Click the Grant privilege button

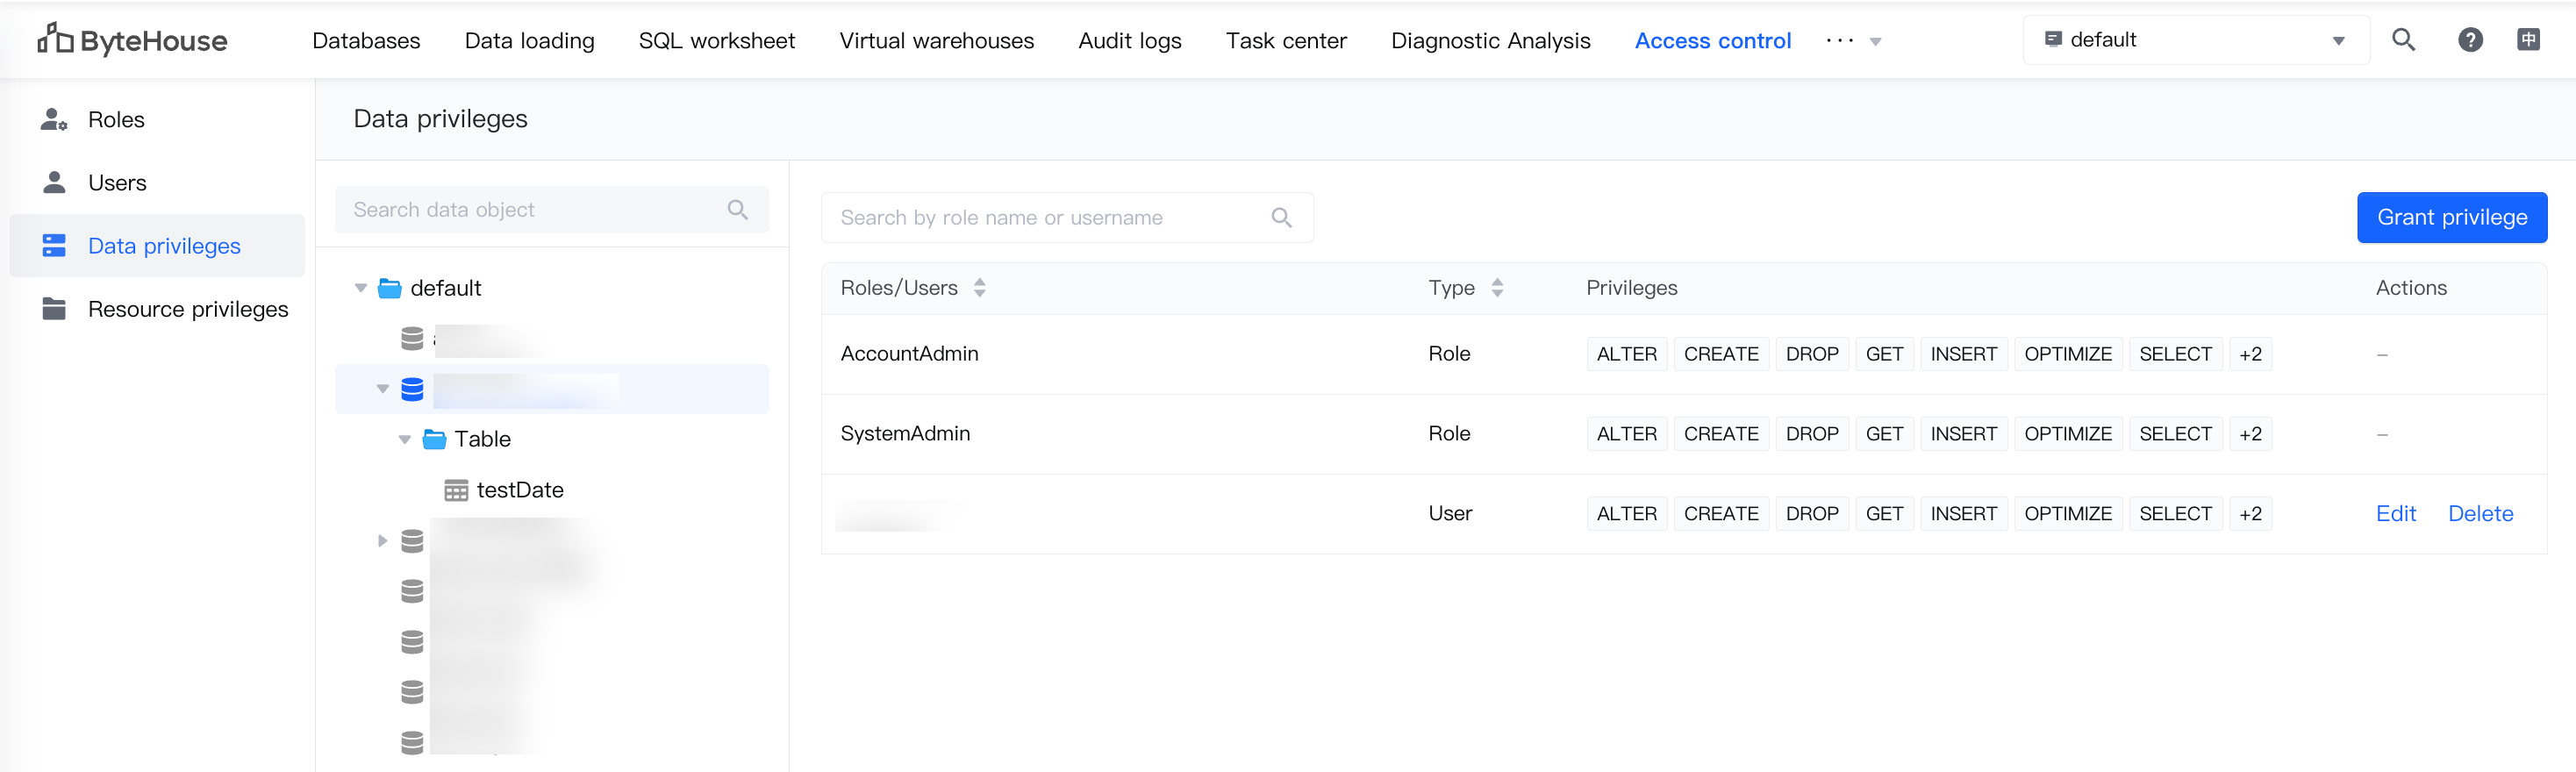pos(2451,217)
